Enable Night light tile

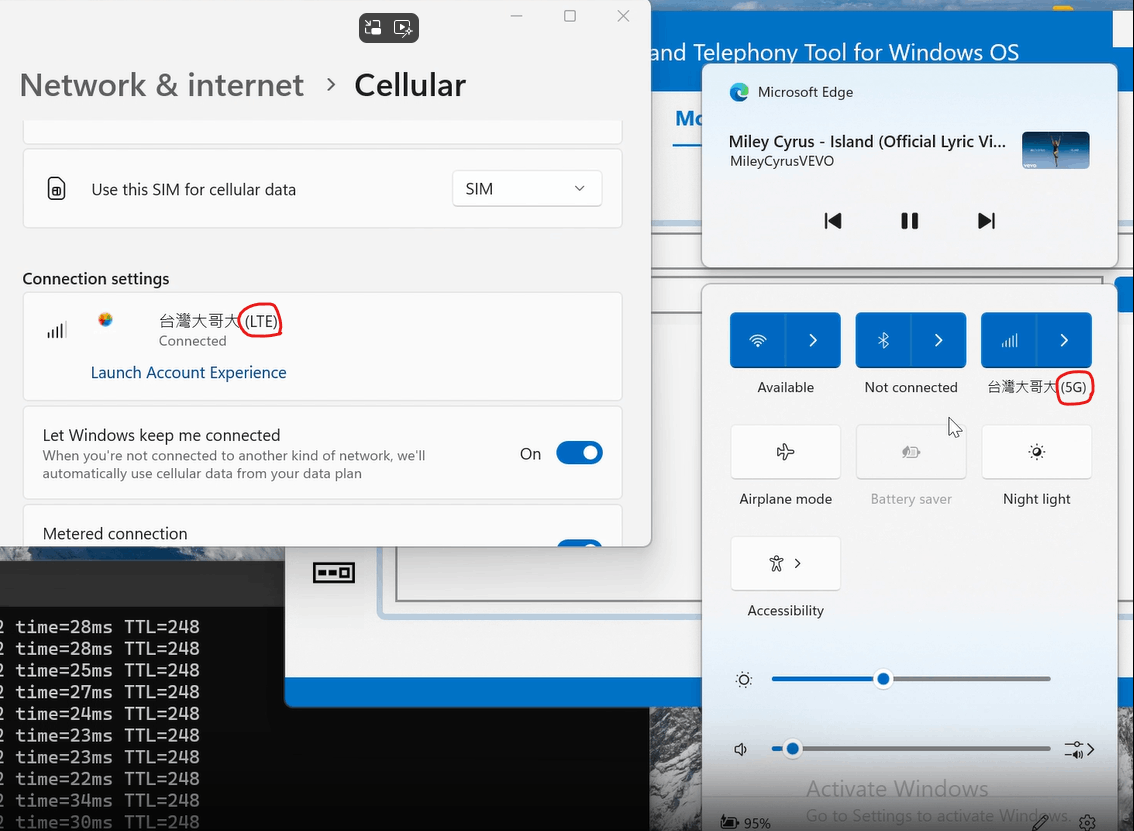coord(1036,452)
